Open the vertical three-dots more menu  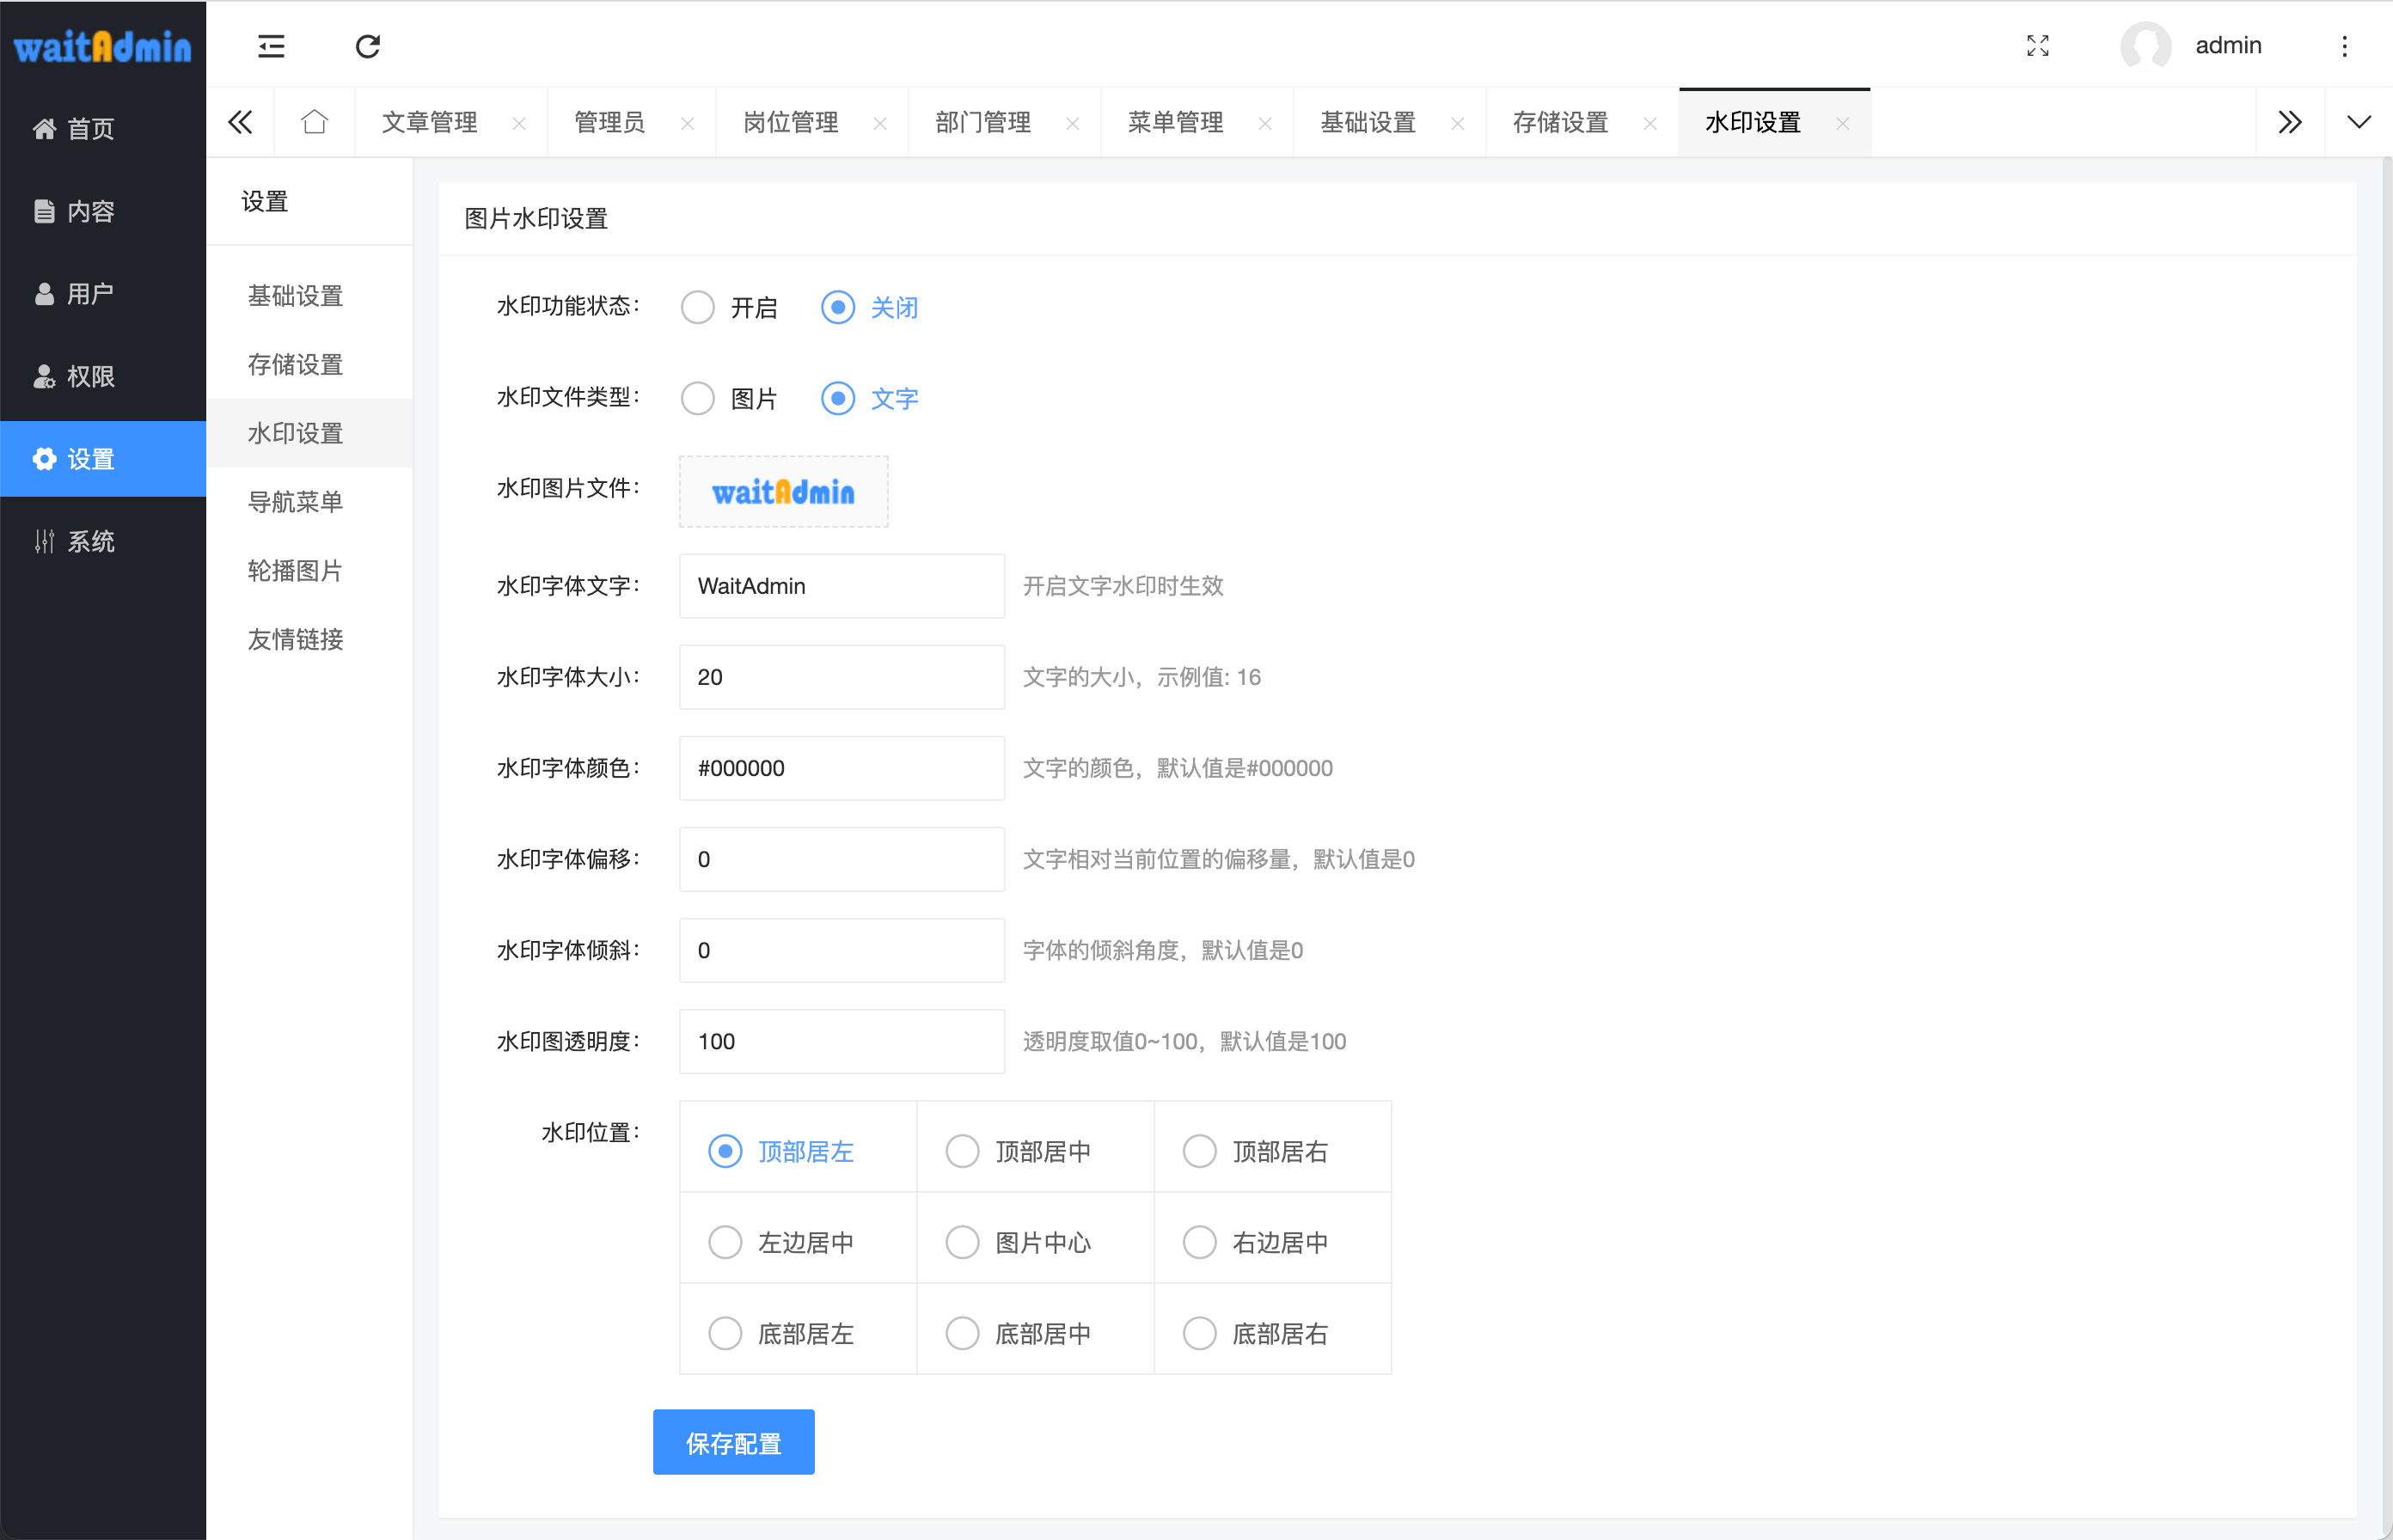click(2344, 46)
